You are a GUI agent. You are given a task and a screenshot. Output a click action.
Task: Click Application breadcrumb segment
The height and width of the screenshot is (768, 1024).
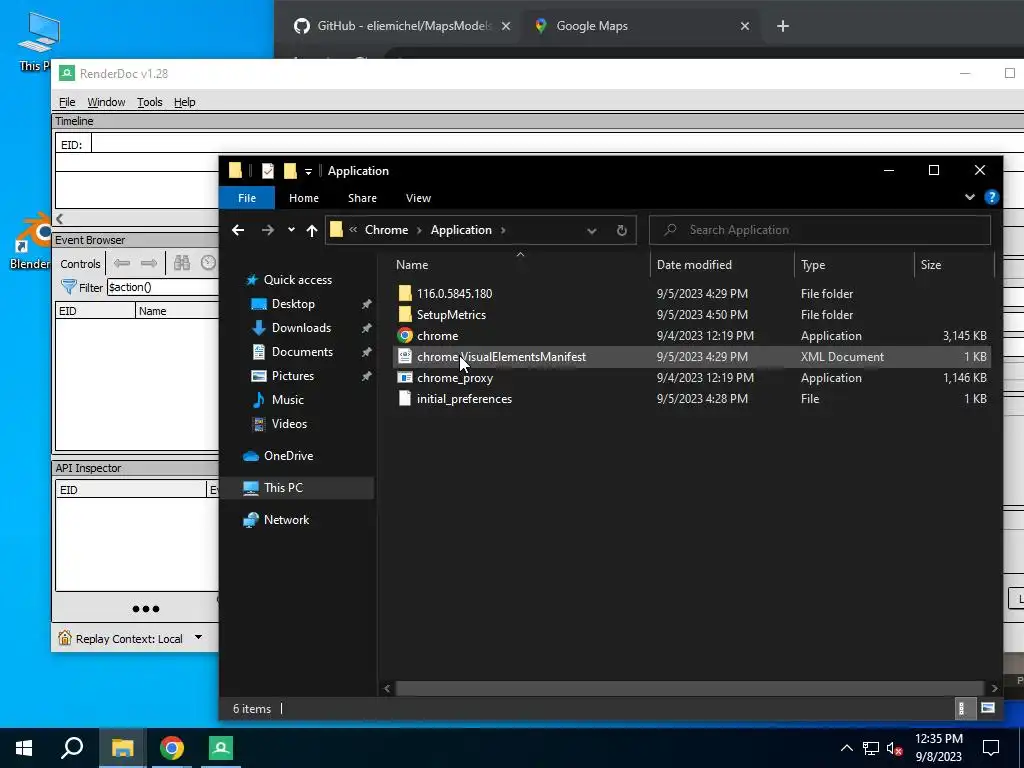[x=461, y=230]
